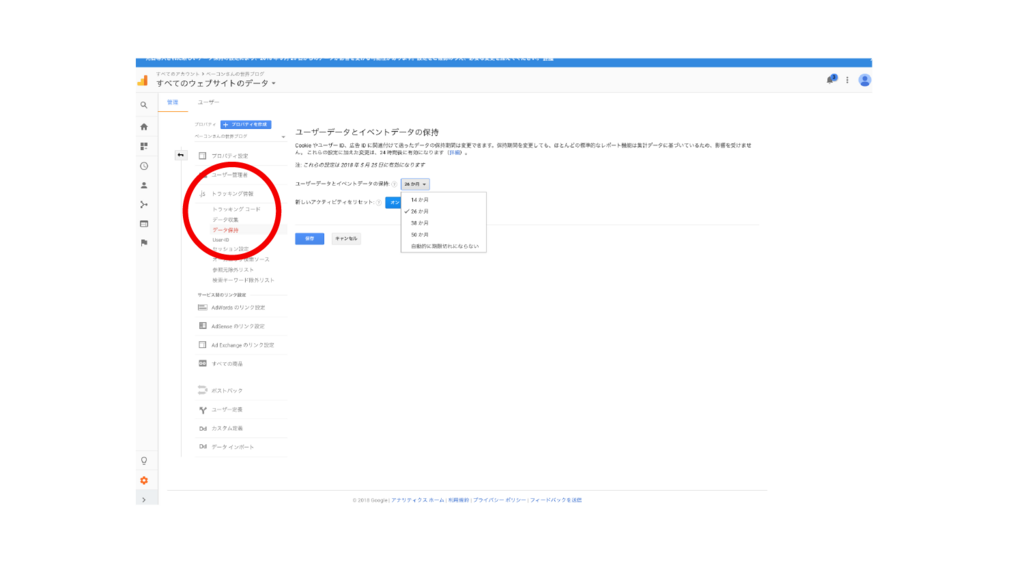Open Customization dashboards icon in sidebar

pyautogui.click(x=144, y=146)
